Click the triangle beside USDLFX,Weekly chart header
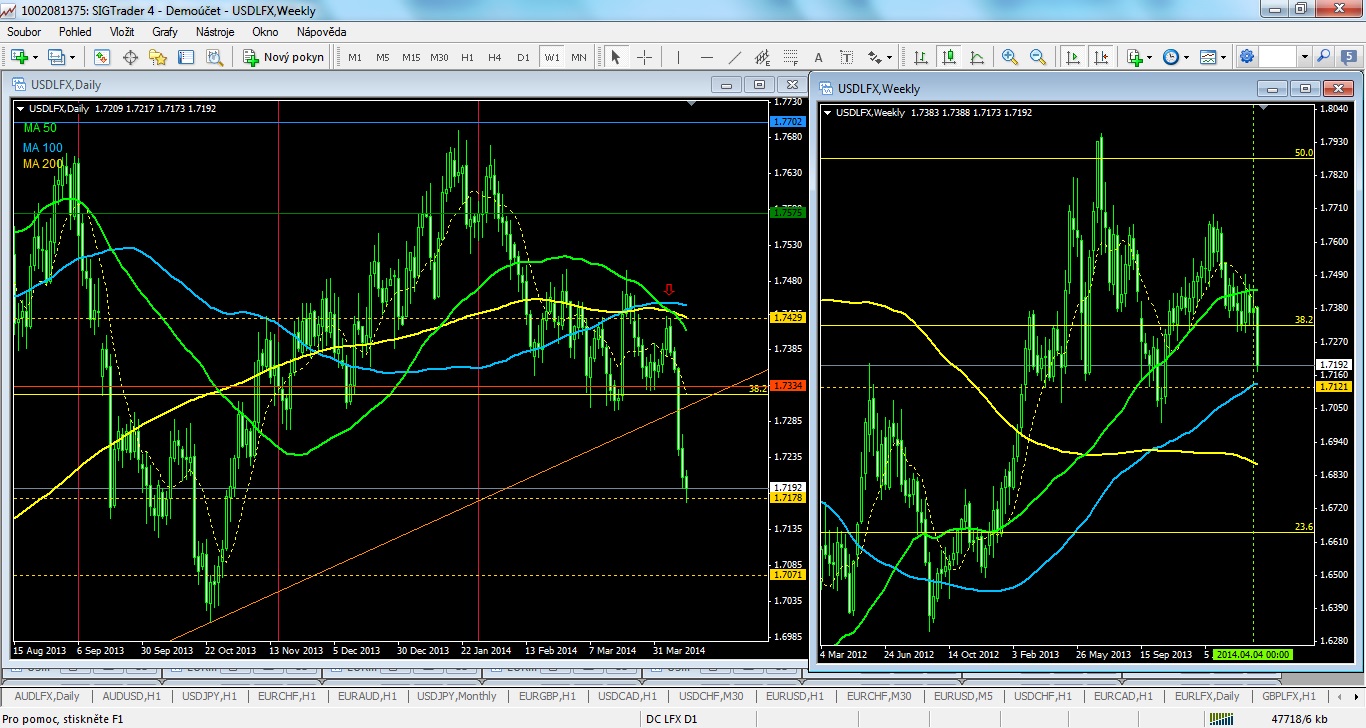Image resolution: width=1366 pixels, height=728 pixels. (x=828, y=113)
